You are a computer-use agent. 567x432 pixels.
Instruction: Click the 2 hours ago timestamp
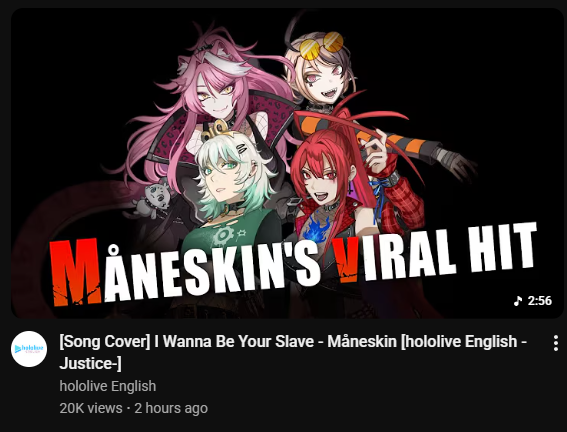point(171,408)
